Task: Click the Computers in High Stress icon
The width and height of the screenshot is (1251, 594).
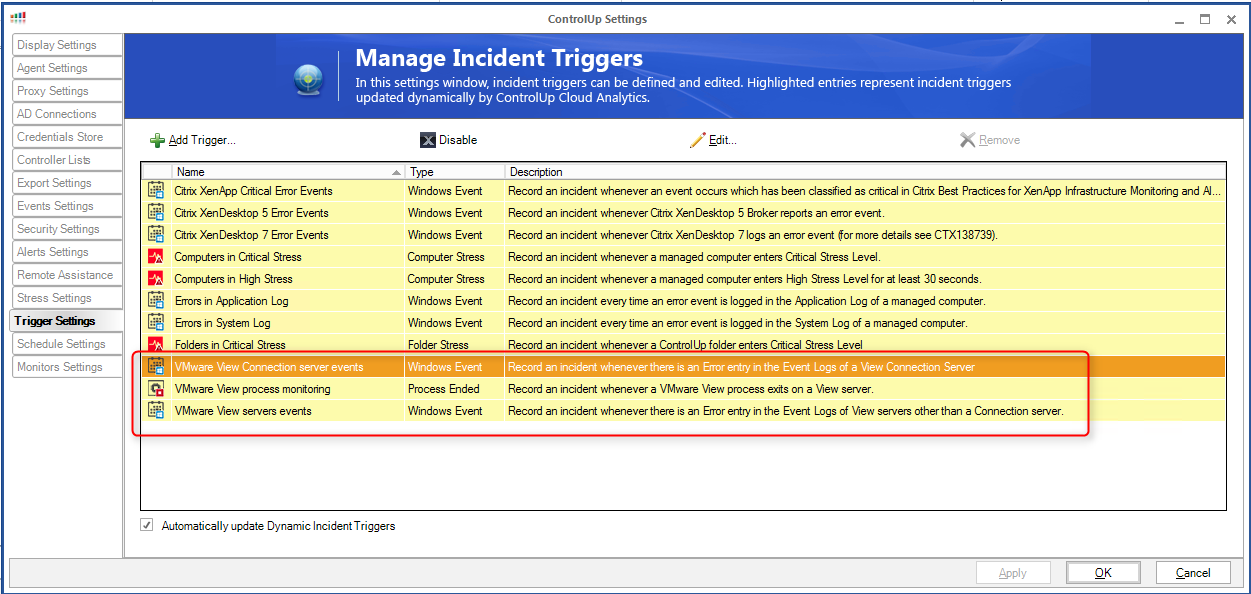Action: point(156,278)
